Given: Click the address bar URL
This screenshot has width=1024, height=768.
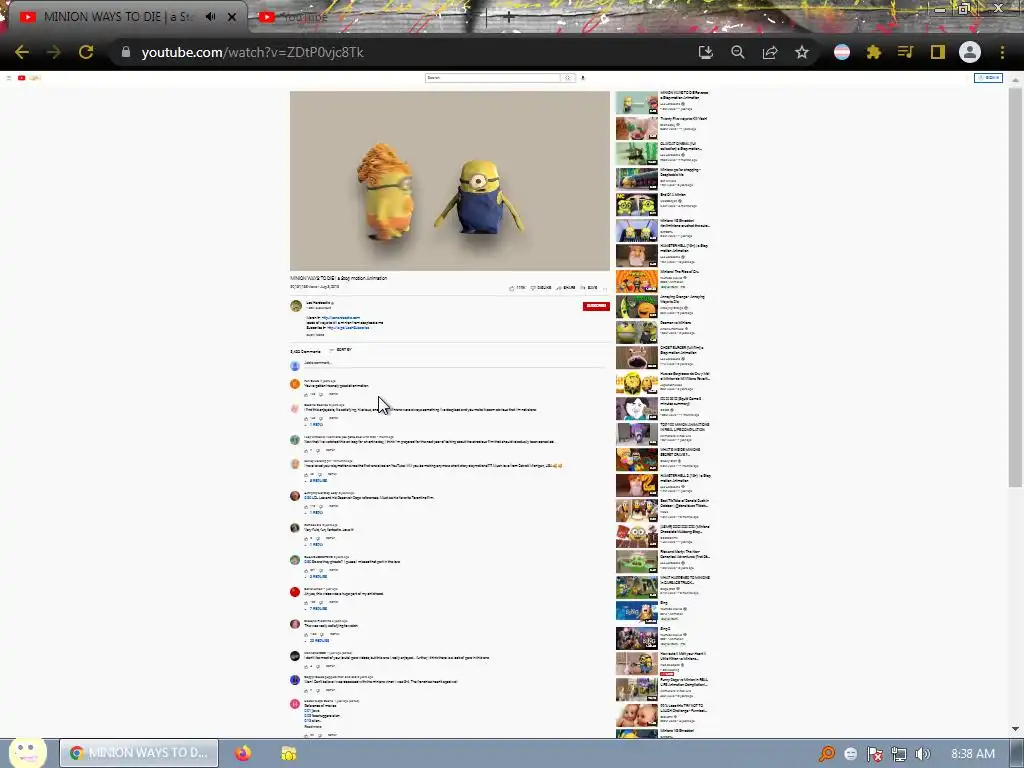Looking at the screenshot, I should pyautogui.click(x=252, y=52).
